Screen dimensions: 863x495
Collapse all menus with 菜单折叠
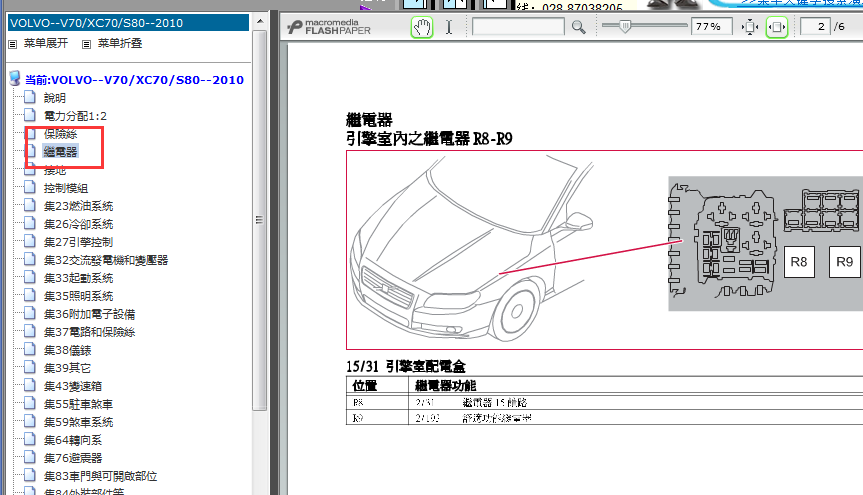pyautogui.click(x=120, y=43)
